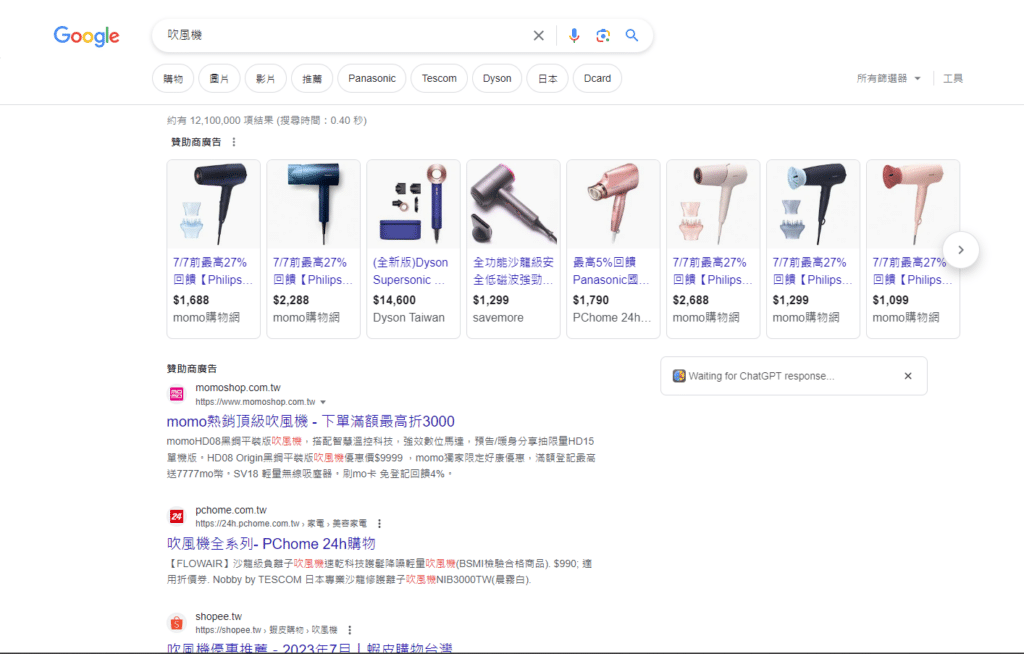1024x654 pixels.
Task: Click the shopee favicon icon
Action: point(177,623)
